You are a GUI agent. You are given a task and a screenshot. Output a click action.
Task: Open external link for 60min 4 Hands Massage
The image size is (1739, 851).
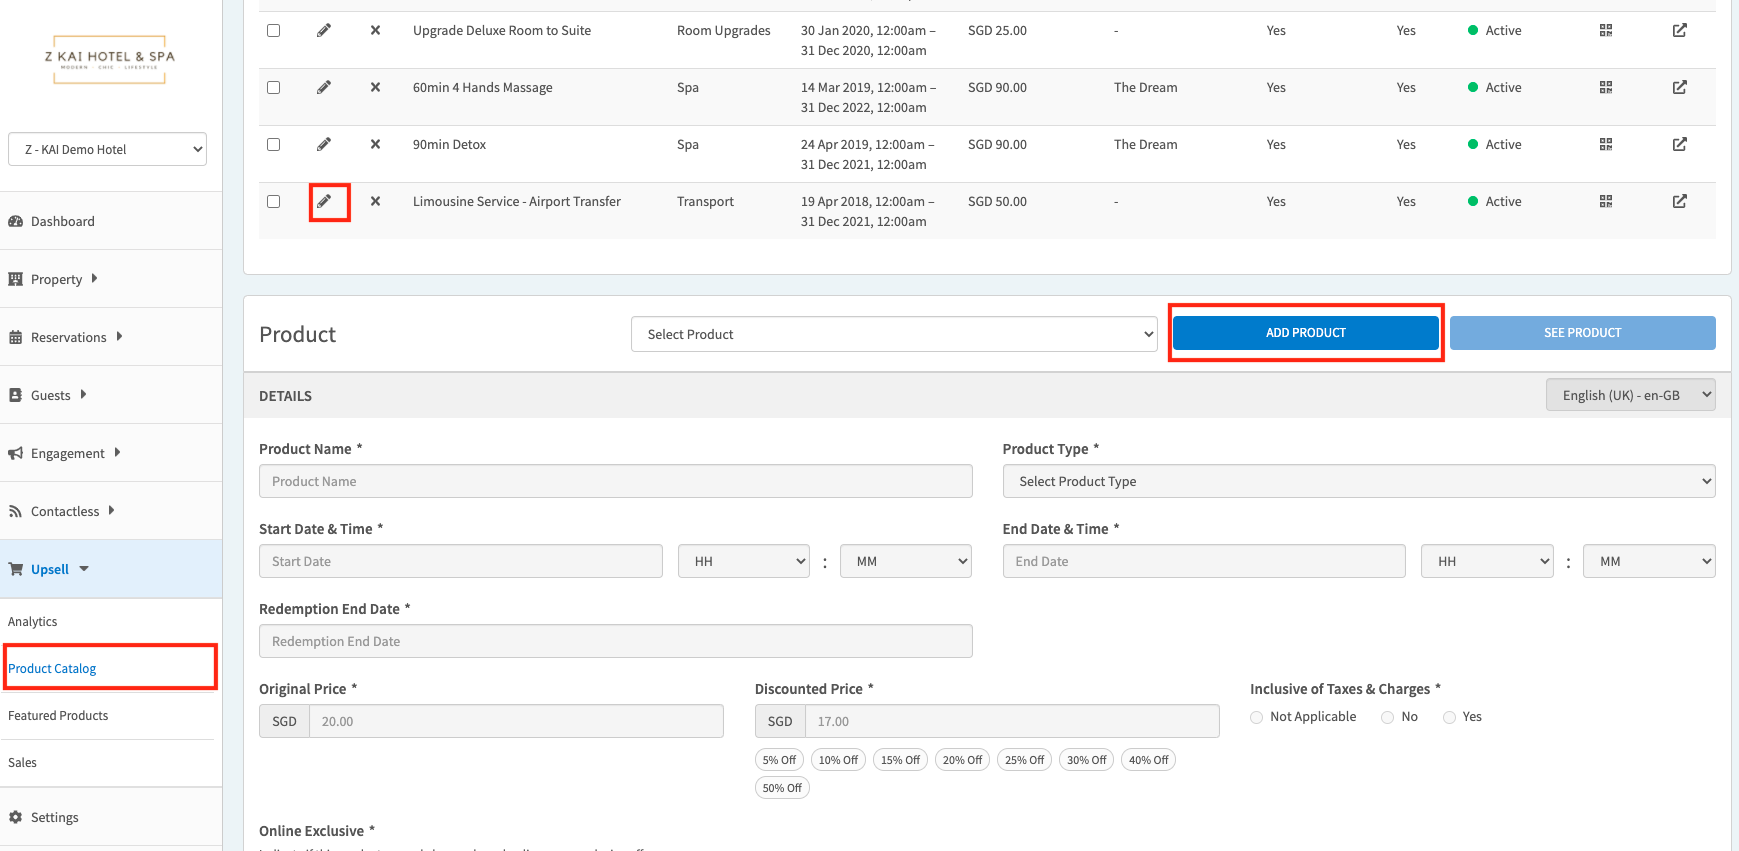click(1679, 88)
